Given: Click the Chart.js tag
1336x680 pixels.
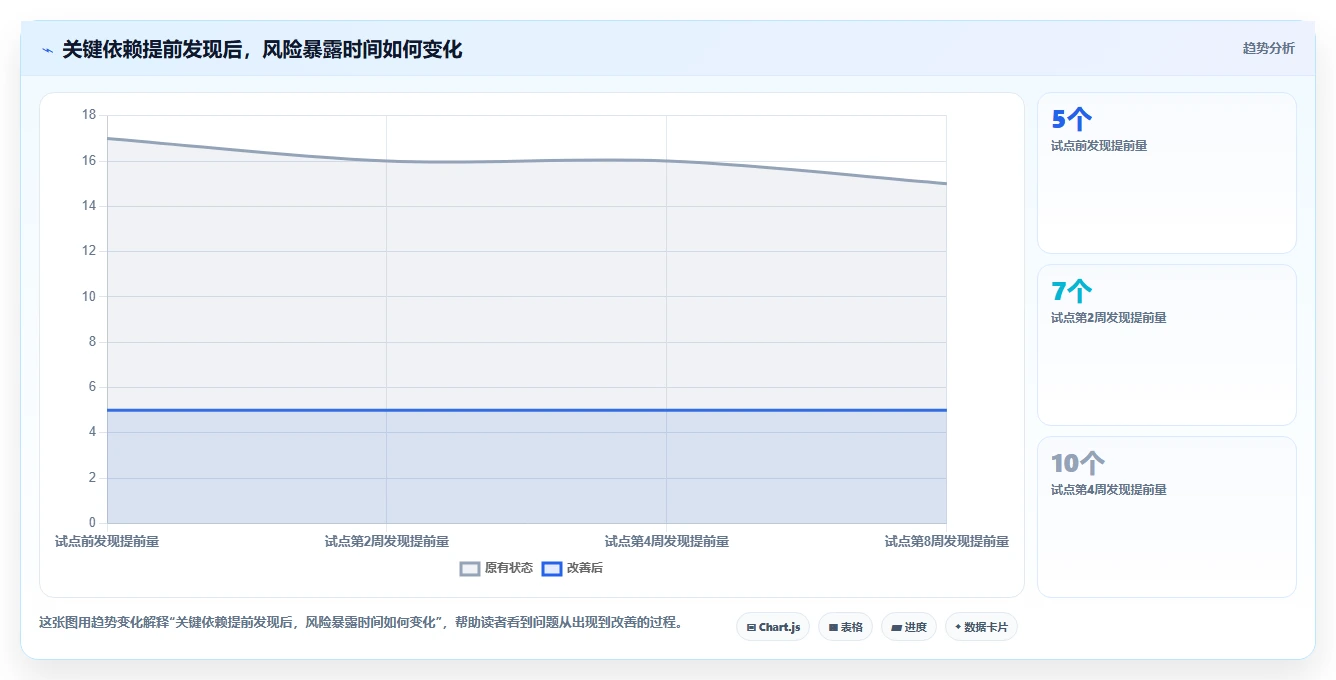Looking at the screenshot, I should (x=773, y=627).
